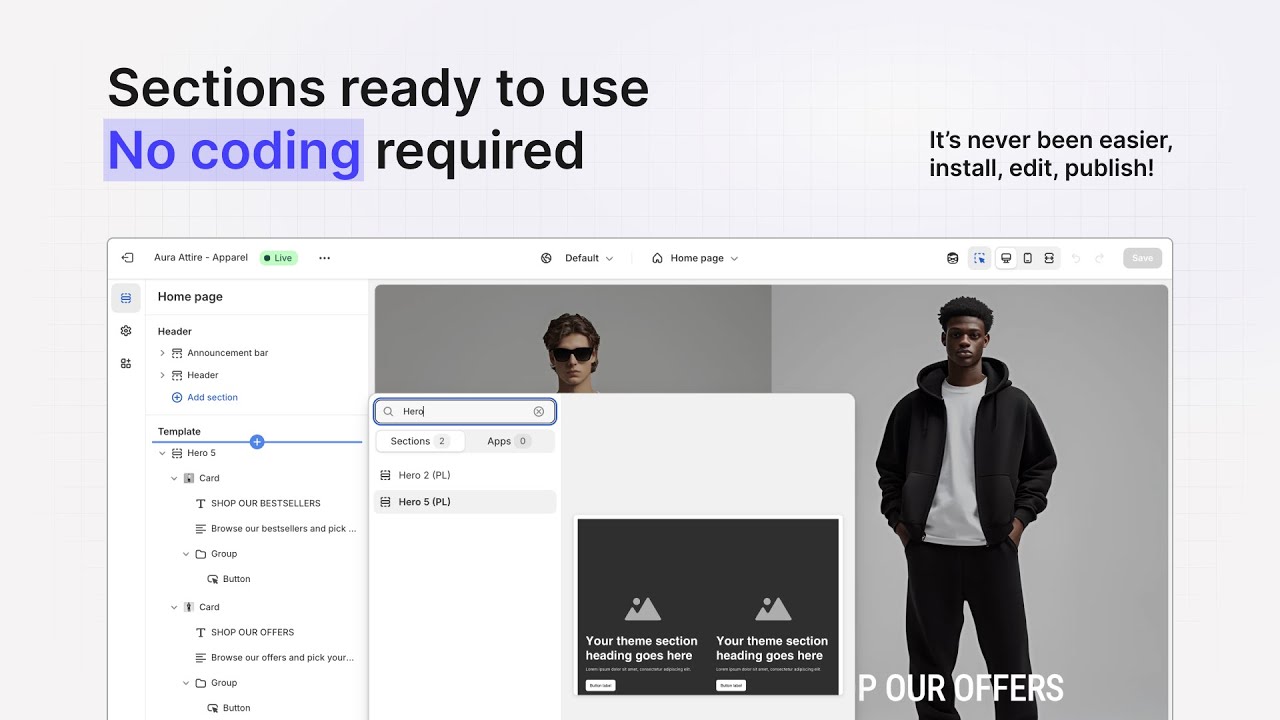Screen dimensions: 1280x720
Task: Click the Save button
Action: click(1142, 258)
